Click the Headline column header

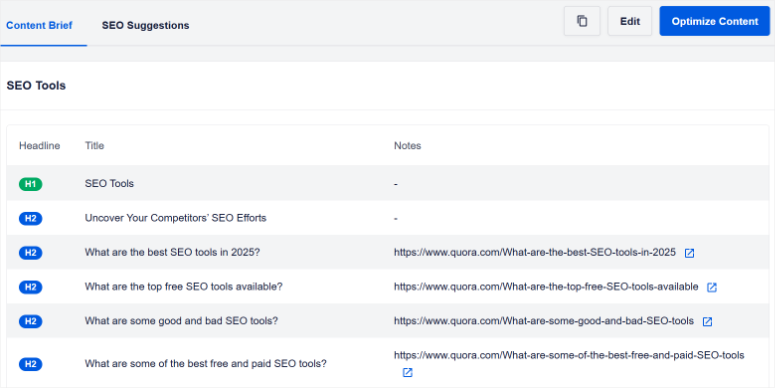pyautogui.click(x=40, y=146)
